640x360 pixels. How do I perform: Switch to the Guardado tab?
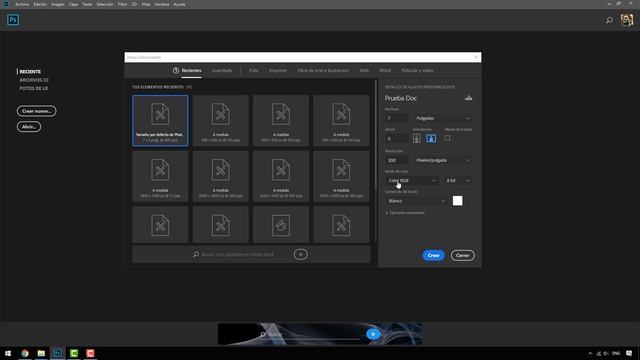tap(222, 70)
